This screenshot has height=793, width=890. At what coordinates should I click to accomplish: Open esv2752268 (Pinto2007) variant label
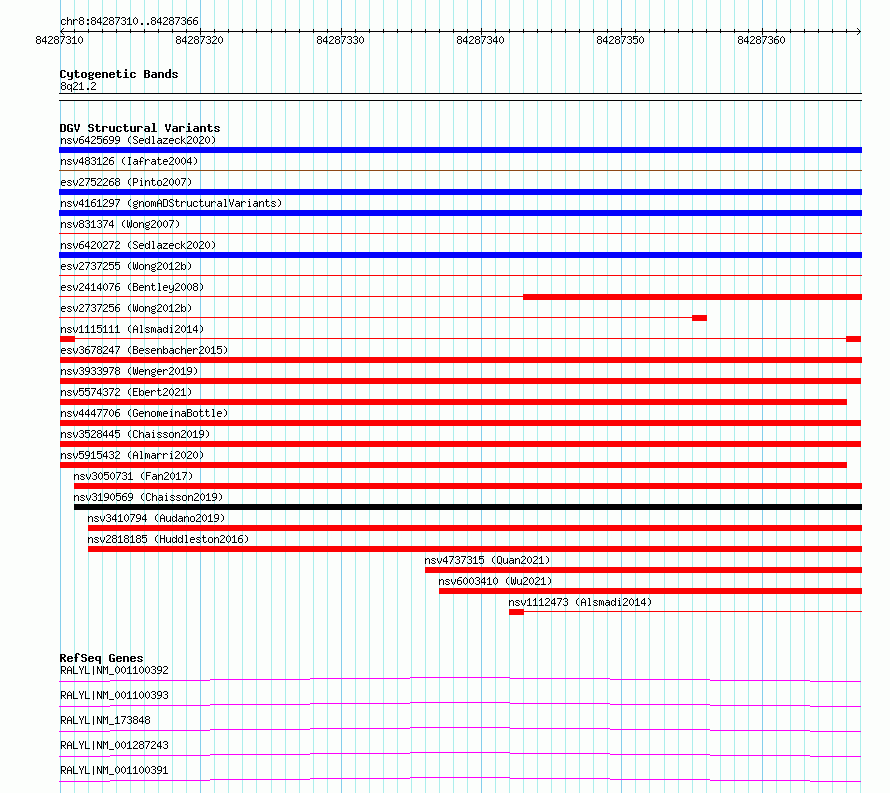point(126,182)
